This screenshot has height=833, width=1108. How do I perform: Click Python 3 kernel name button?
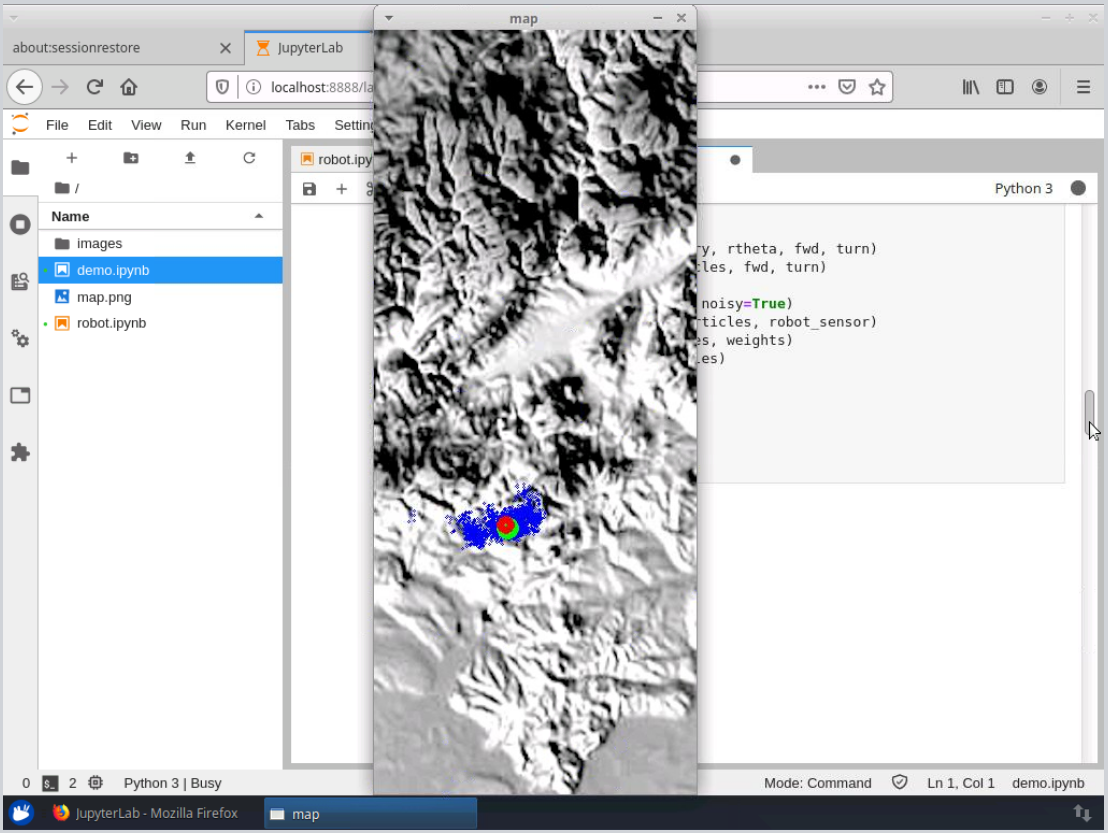pos(1023,188)
